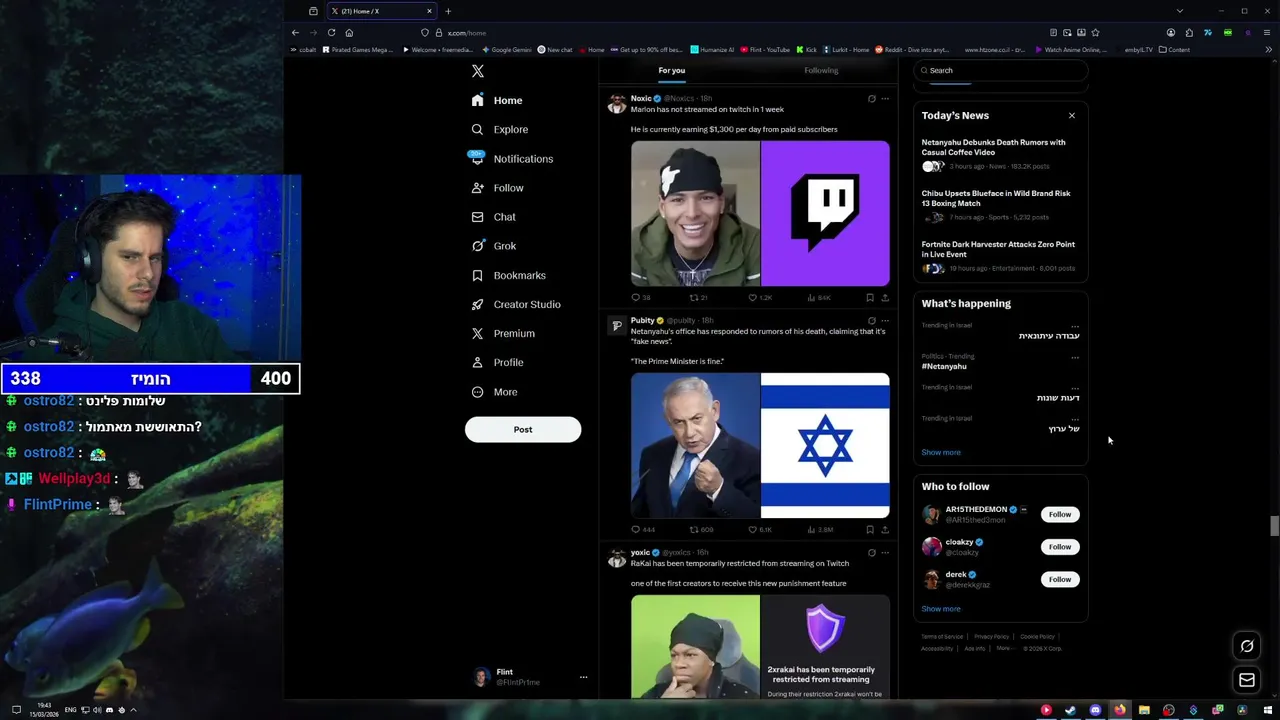
Task: Bookmark the Pubity post
Action: click(x=869, y=529)
